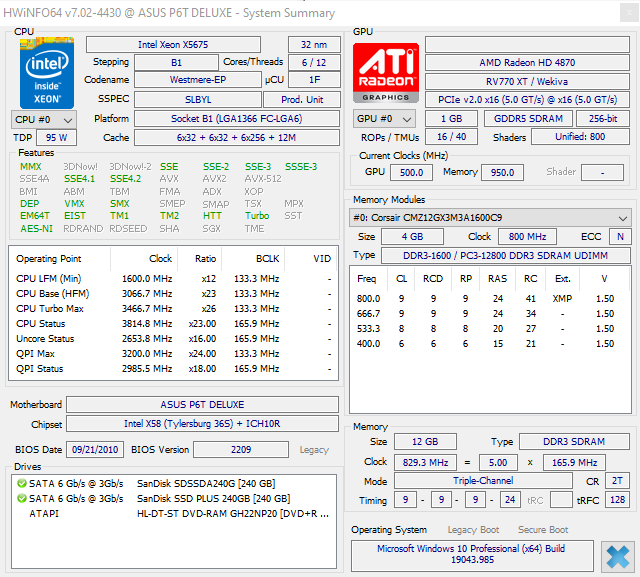Click the Memory Size 12 GB field
640x577 pixels.
[425, 442]
